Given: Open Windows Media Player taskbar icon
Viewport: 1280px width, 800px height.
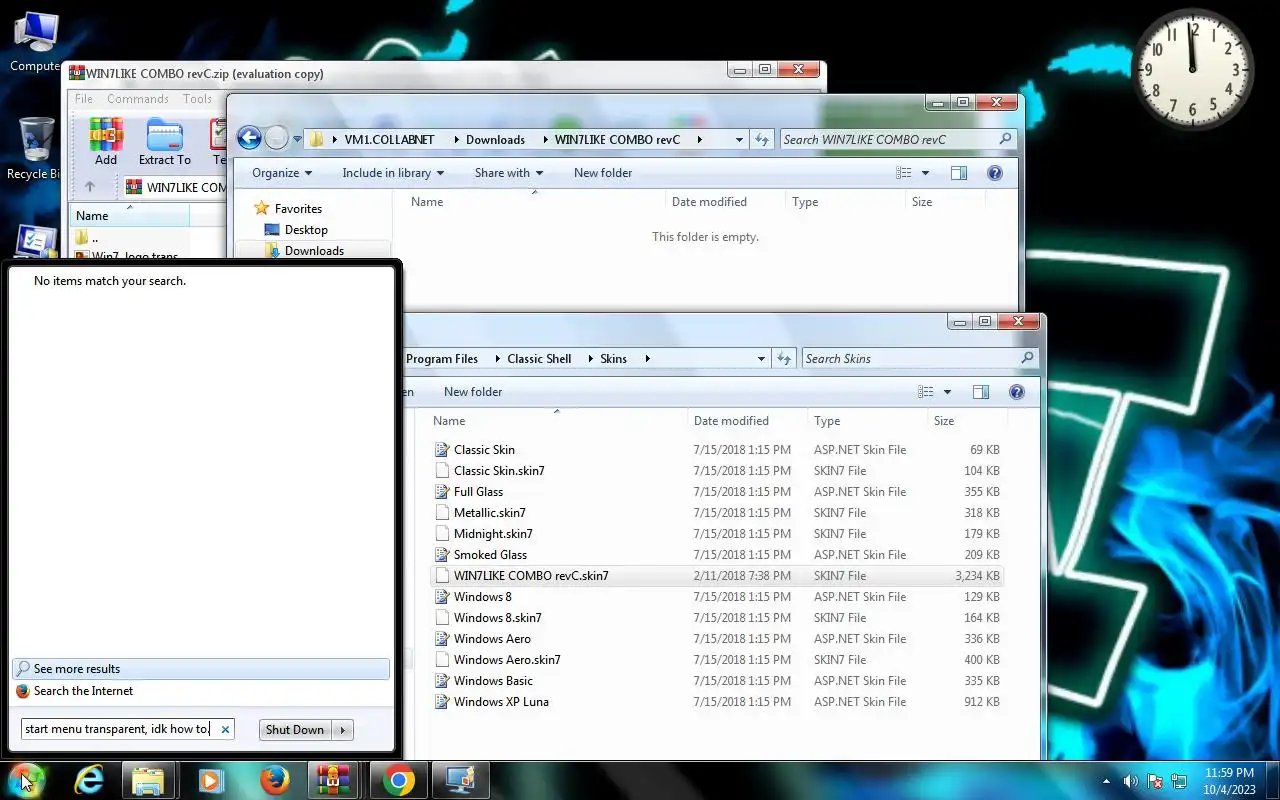Looking at the screenshot, I should point(211,780).
